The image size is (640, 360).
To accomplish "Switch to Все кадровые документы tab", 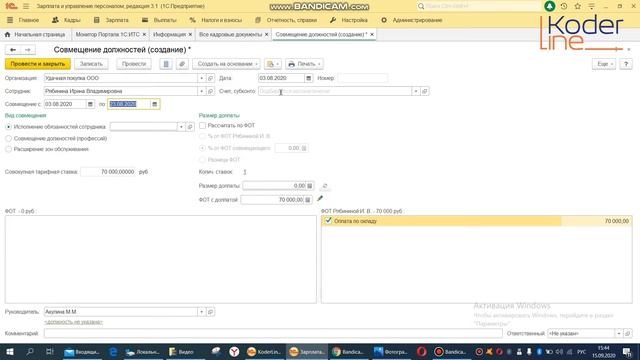I will [231, 34].
